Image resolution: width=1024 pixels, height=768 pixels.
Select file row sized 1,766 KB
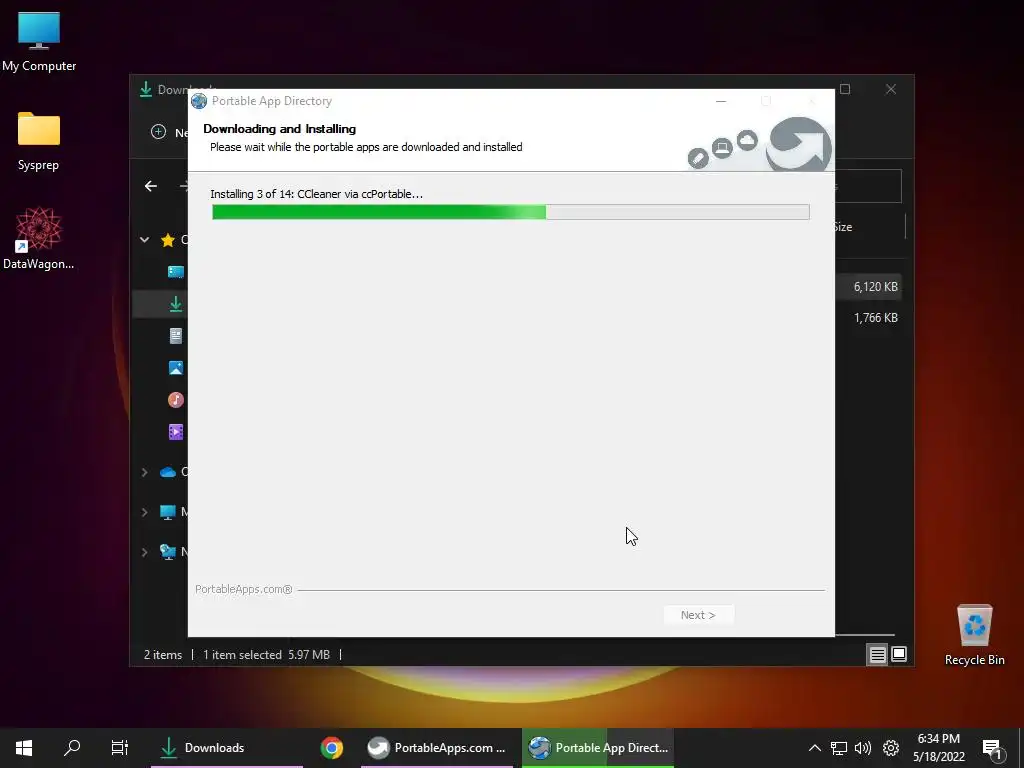click(x=869, y=318)
